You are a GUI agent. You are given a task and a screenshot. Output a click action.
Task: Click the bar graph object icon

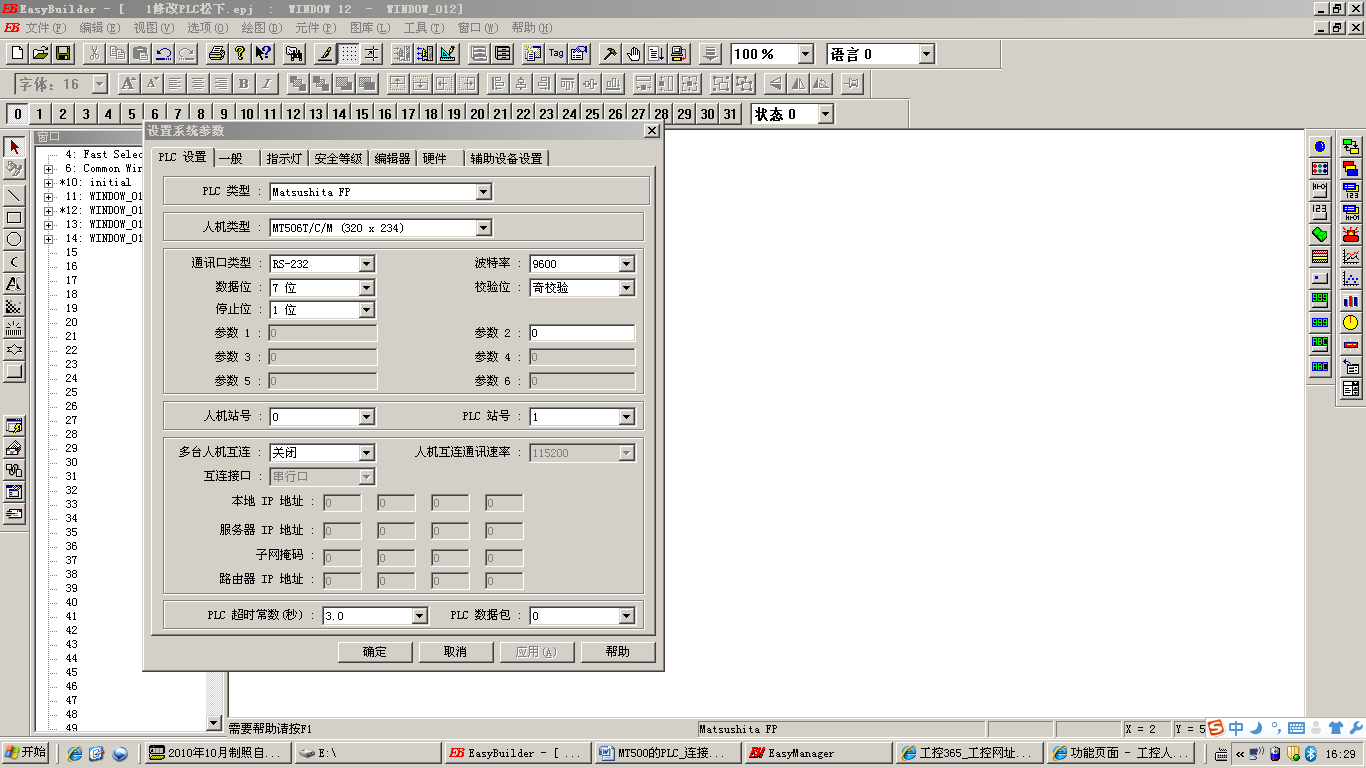point(1351,300)
